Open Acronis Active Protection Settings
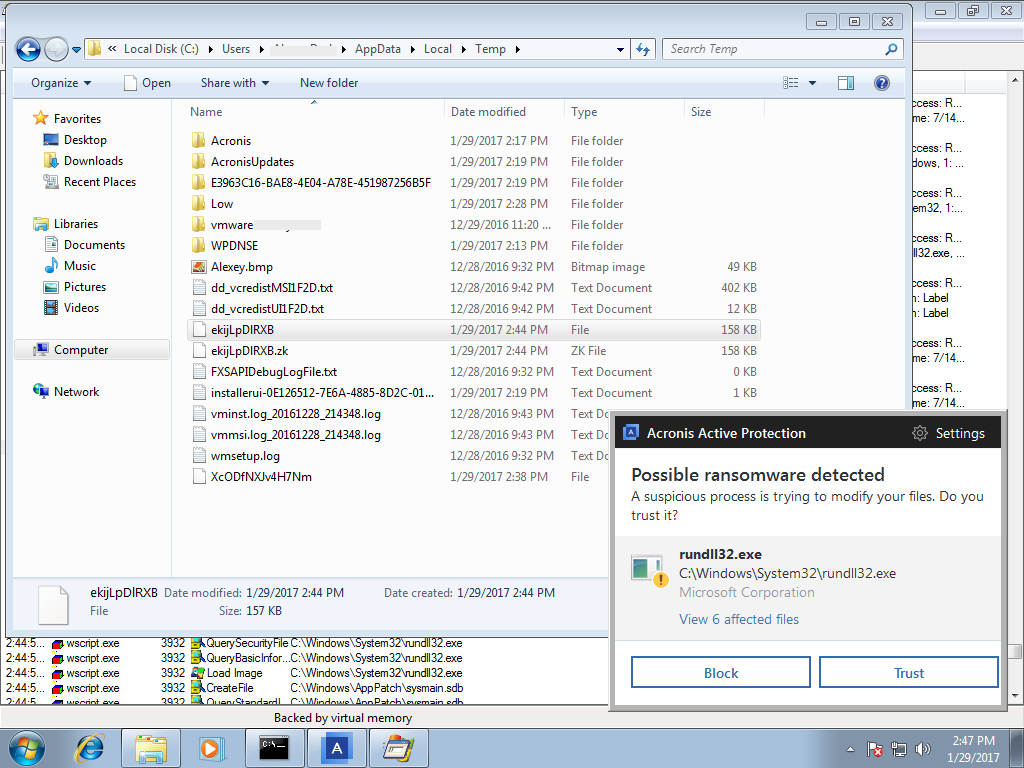This screenshot has width=1024, height=768. coord(959,433)
